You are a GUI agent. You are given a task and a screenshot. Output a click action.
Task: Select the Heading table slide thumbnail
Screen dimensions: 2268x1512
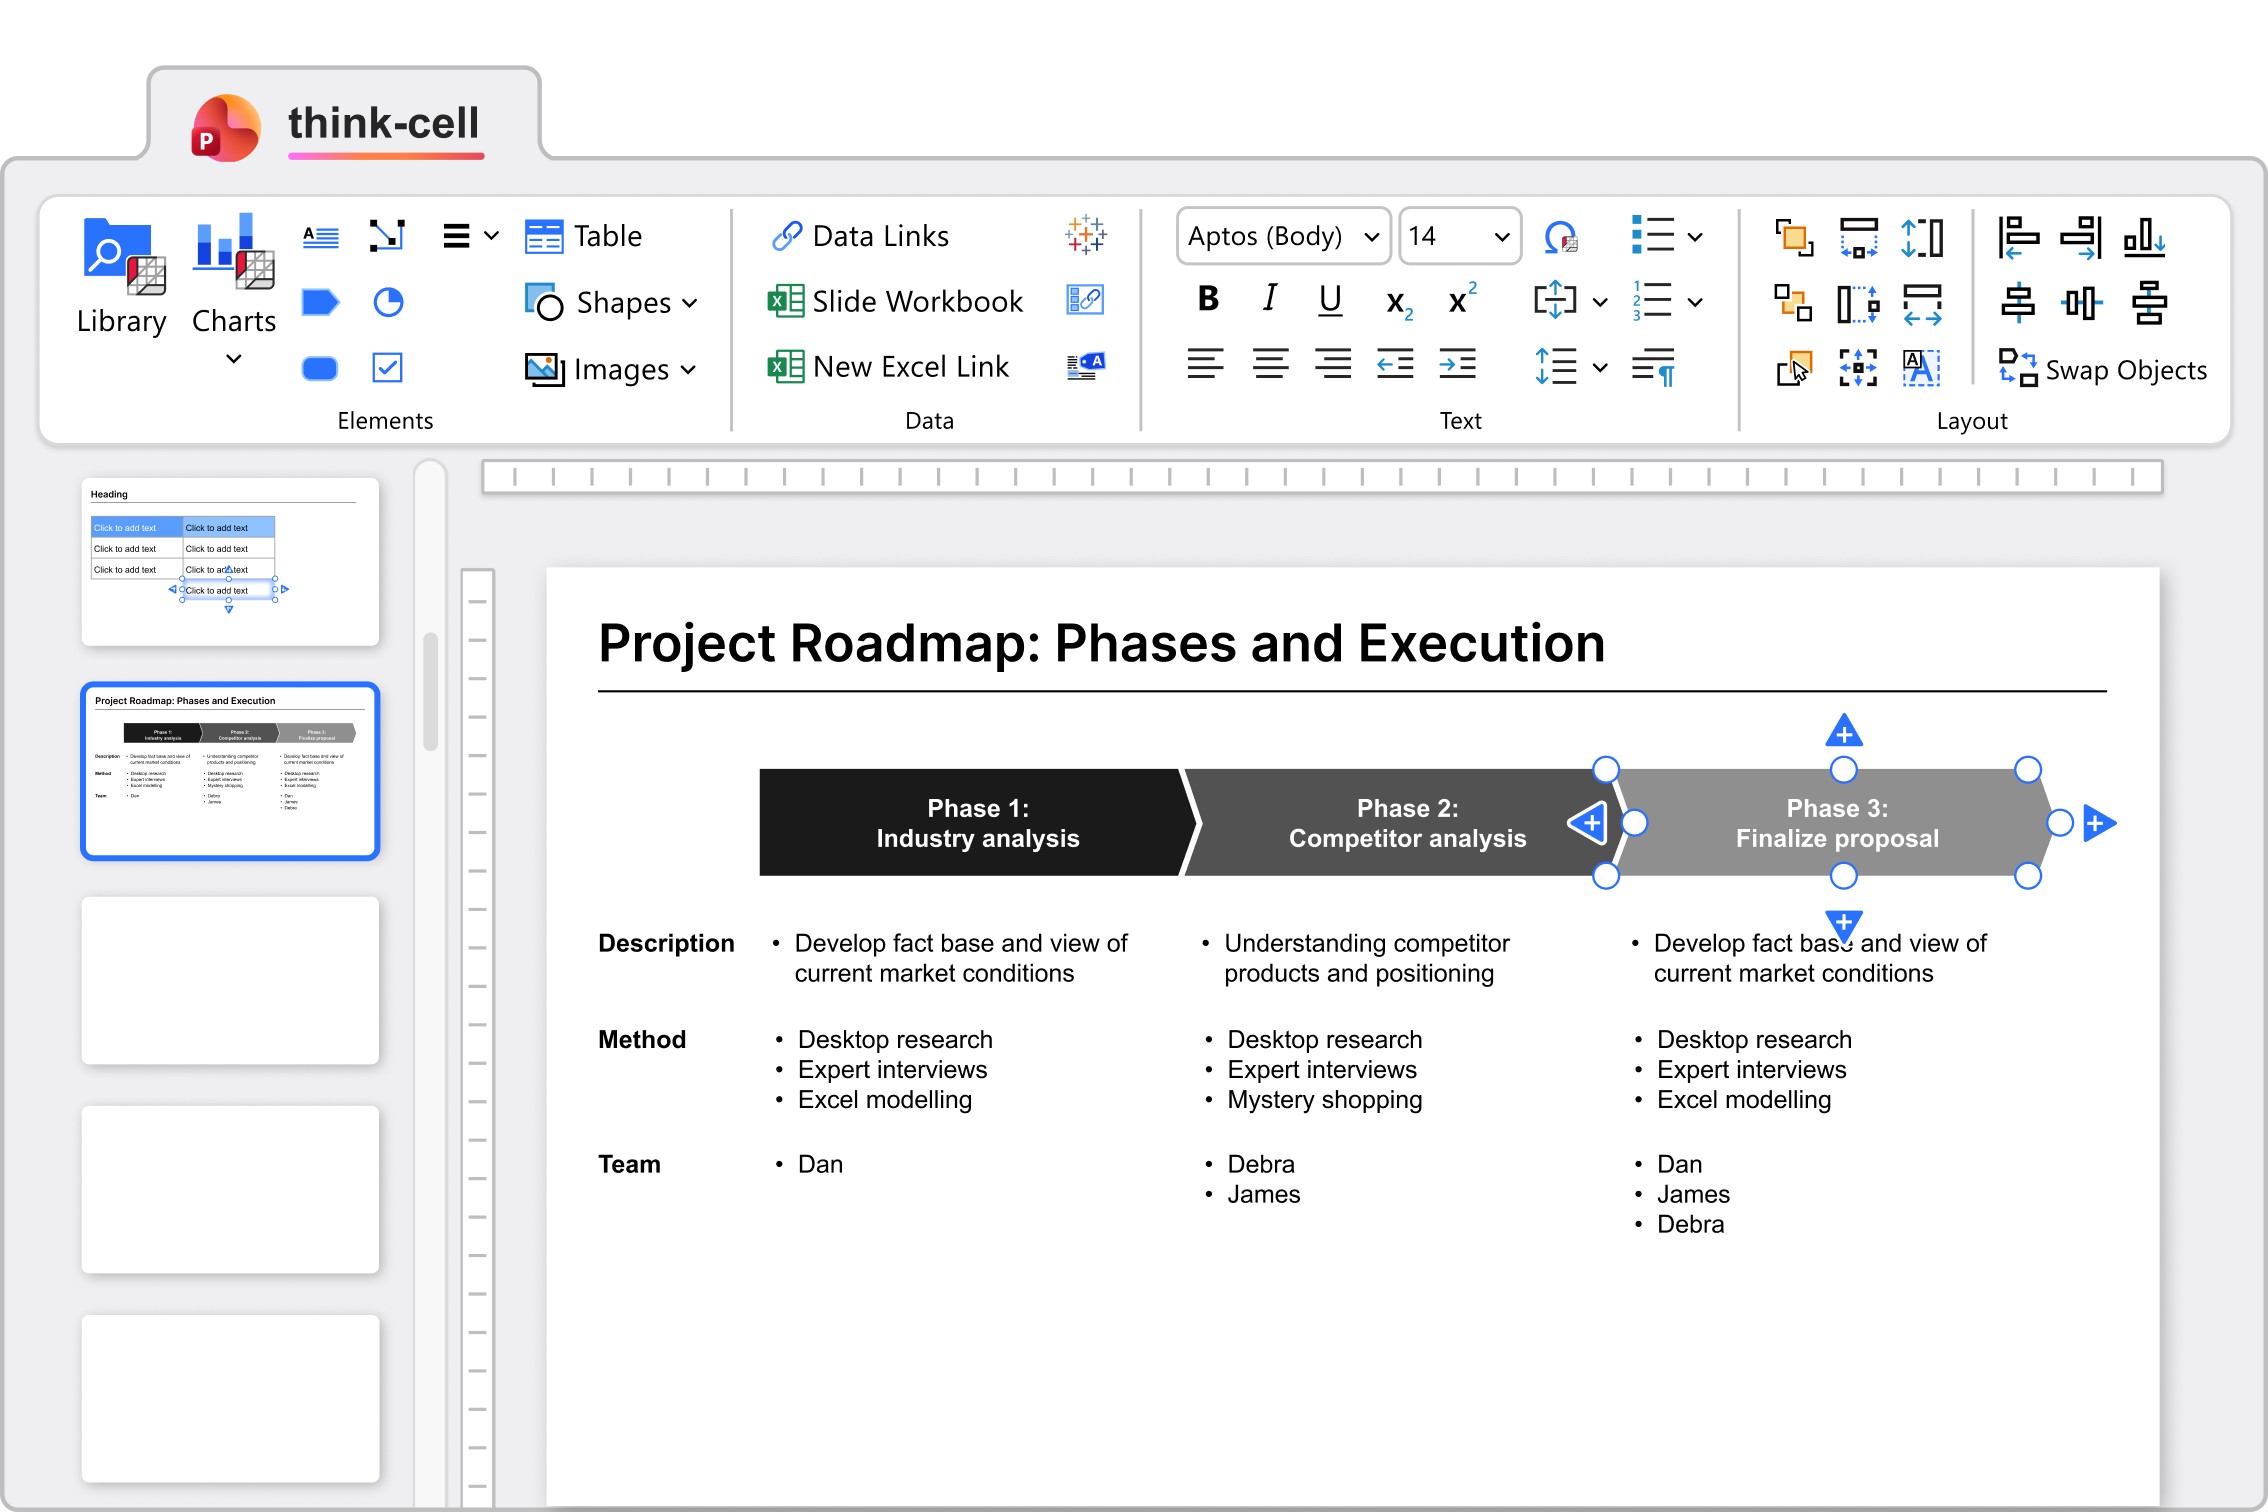pyautogui.click(x=230, y=562)
